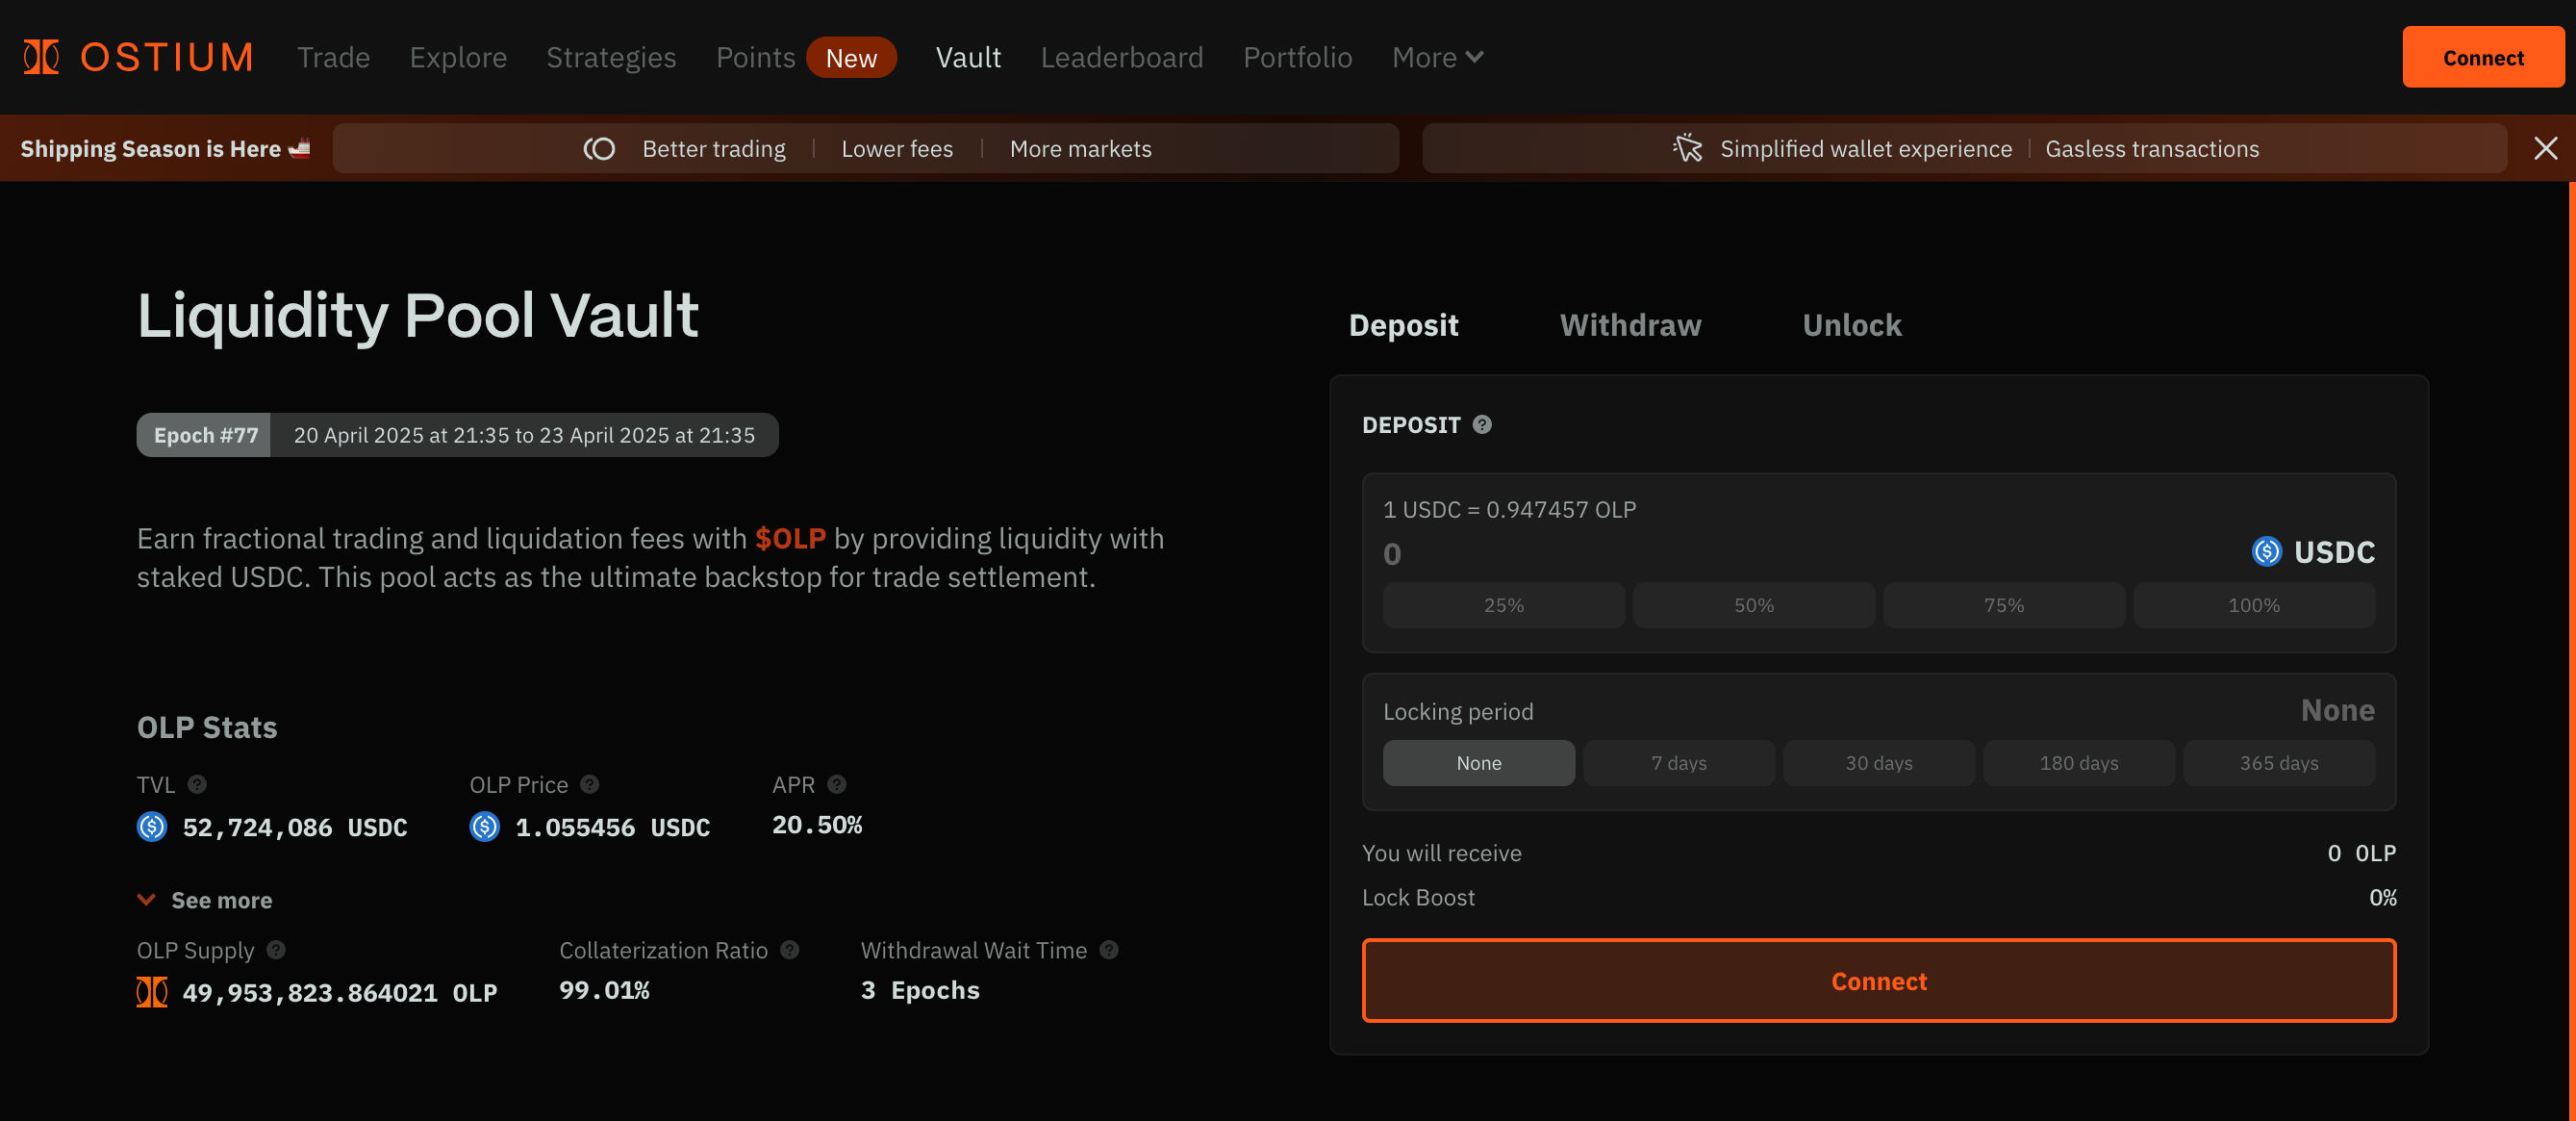Click the Gasless transactions banner text
The height and width of the screenshot is (1121, 2576).
2152,149
